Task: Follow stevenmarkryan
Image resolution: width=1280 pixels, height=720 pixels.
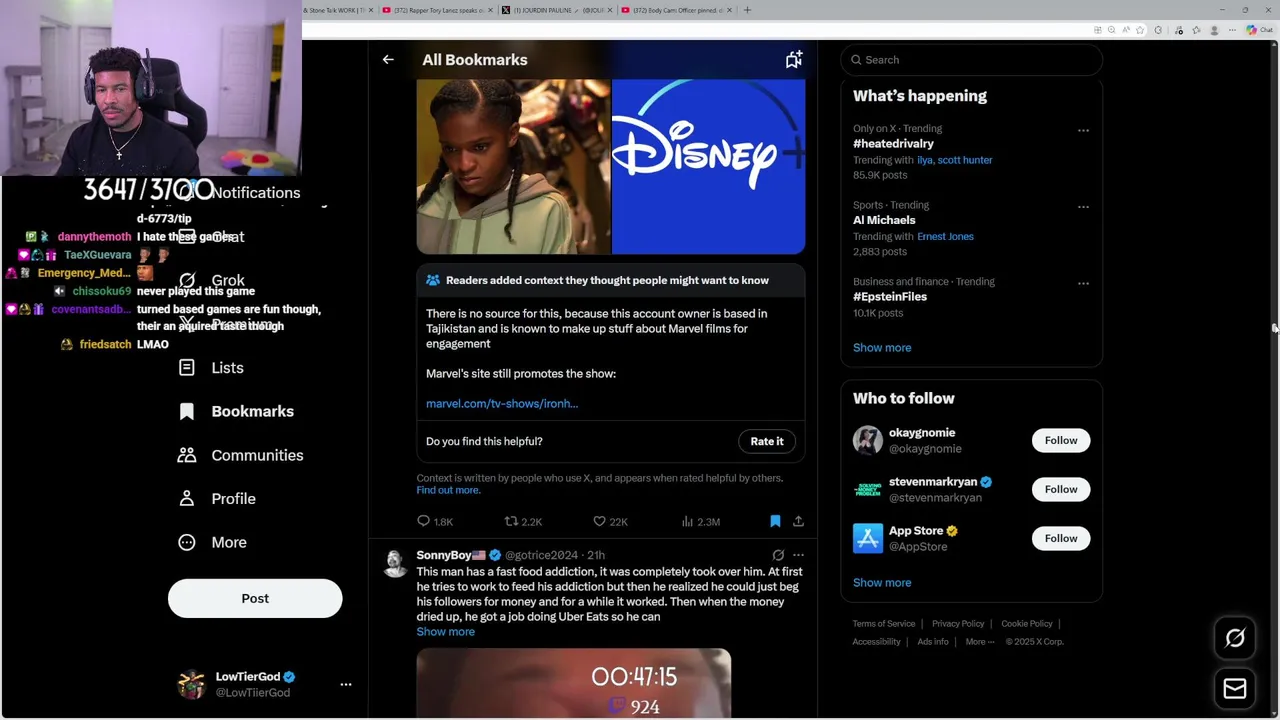Action: pyautogui.click(x=1061, y=489)
